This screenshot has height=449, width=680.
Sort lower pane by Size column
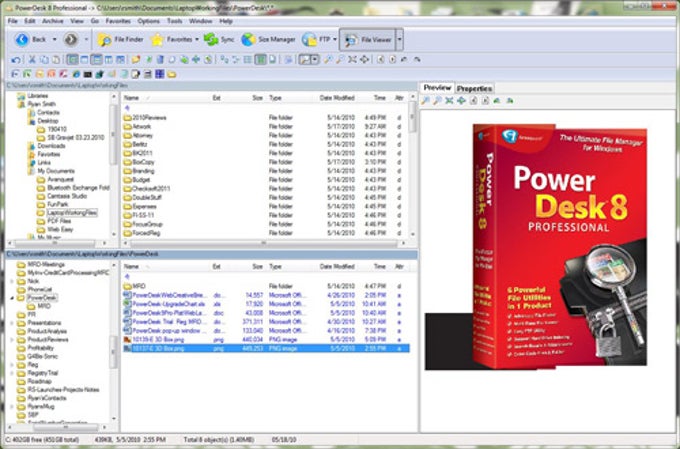(x=258, y=266)
